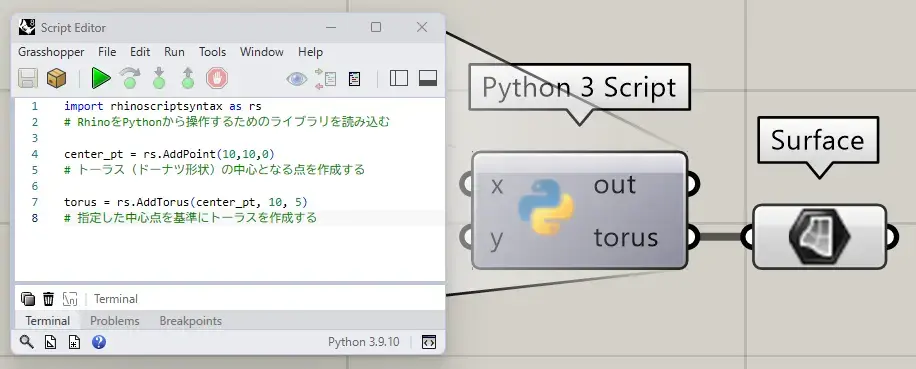Click line number 3 in gutter
Viewport: 916px width, 369px height.
click(x=35, y=138)
